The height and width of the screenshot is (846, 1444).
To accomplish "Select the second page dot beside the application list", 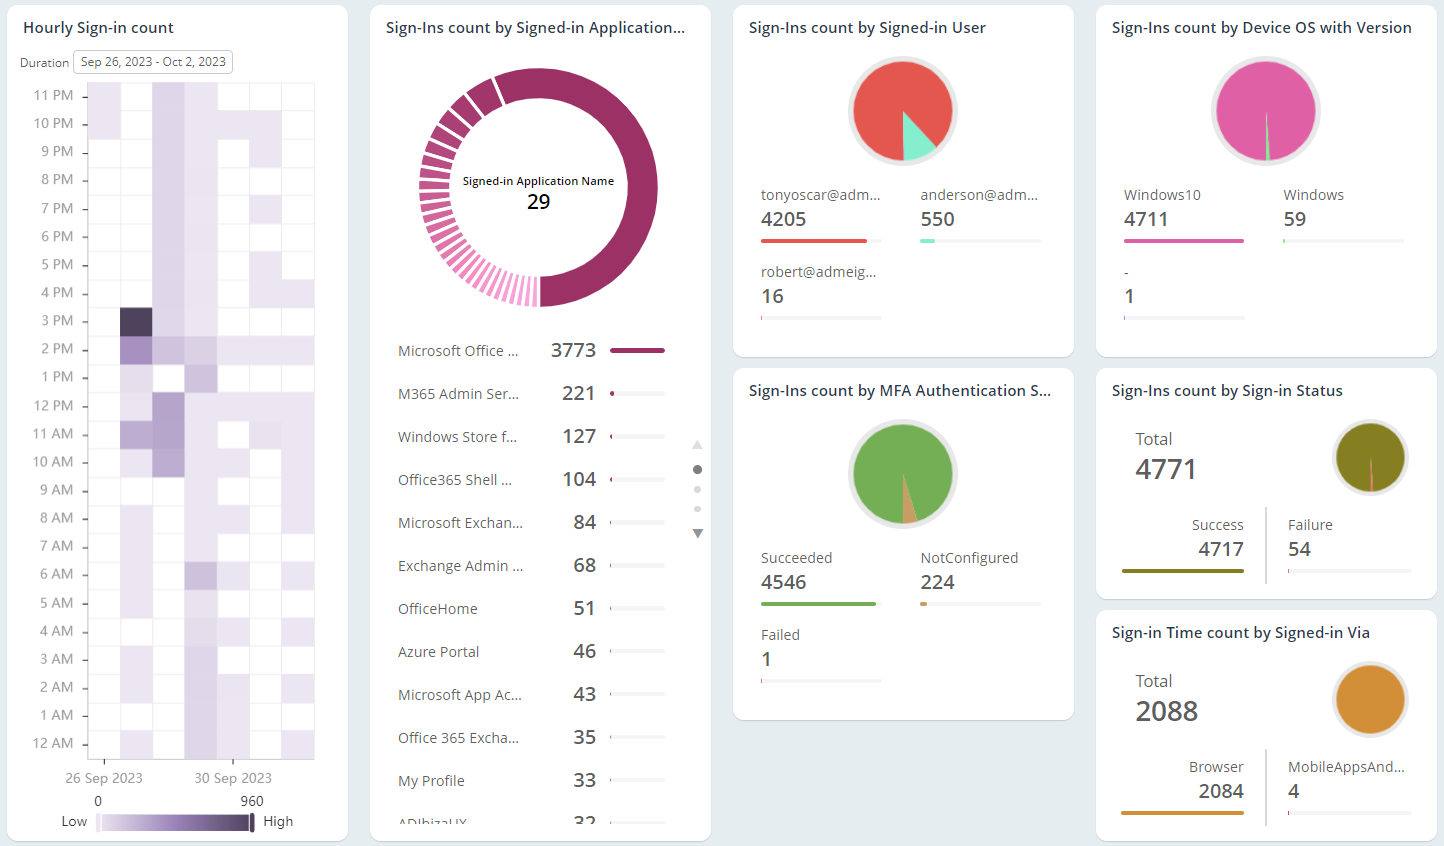I will [697, 489].
